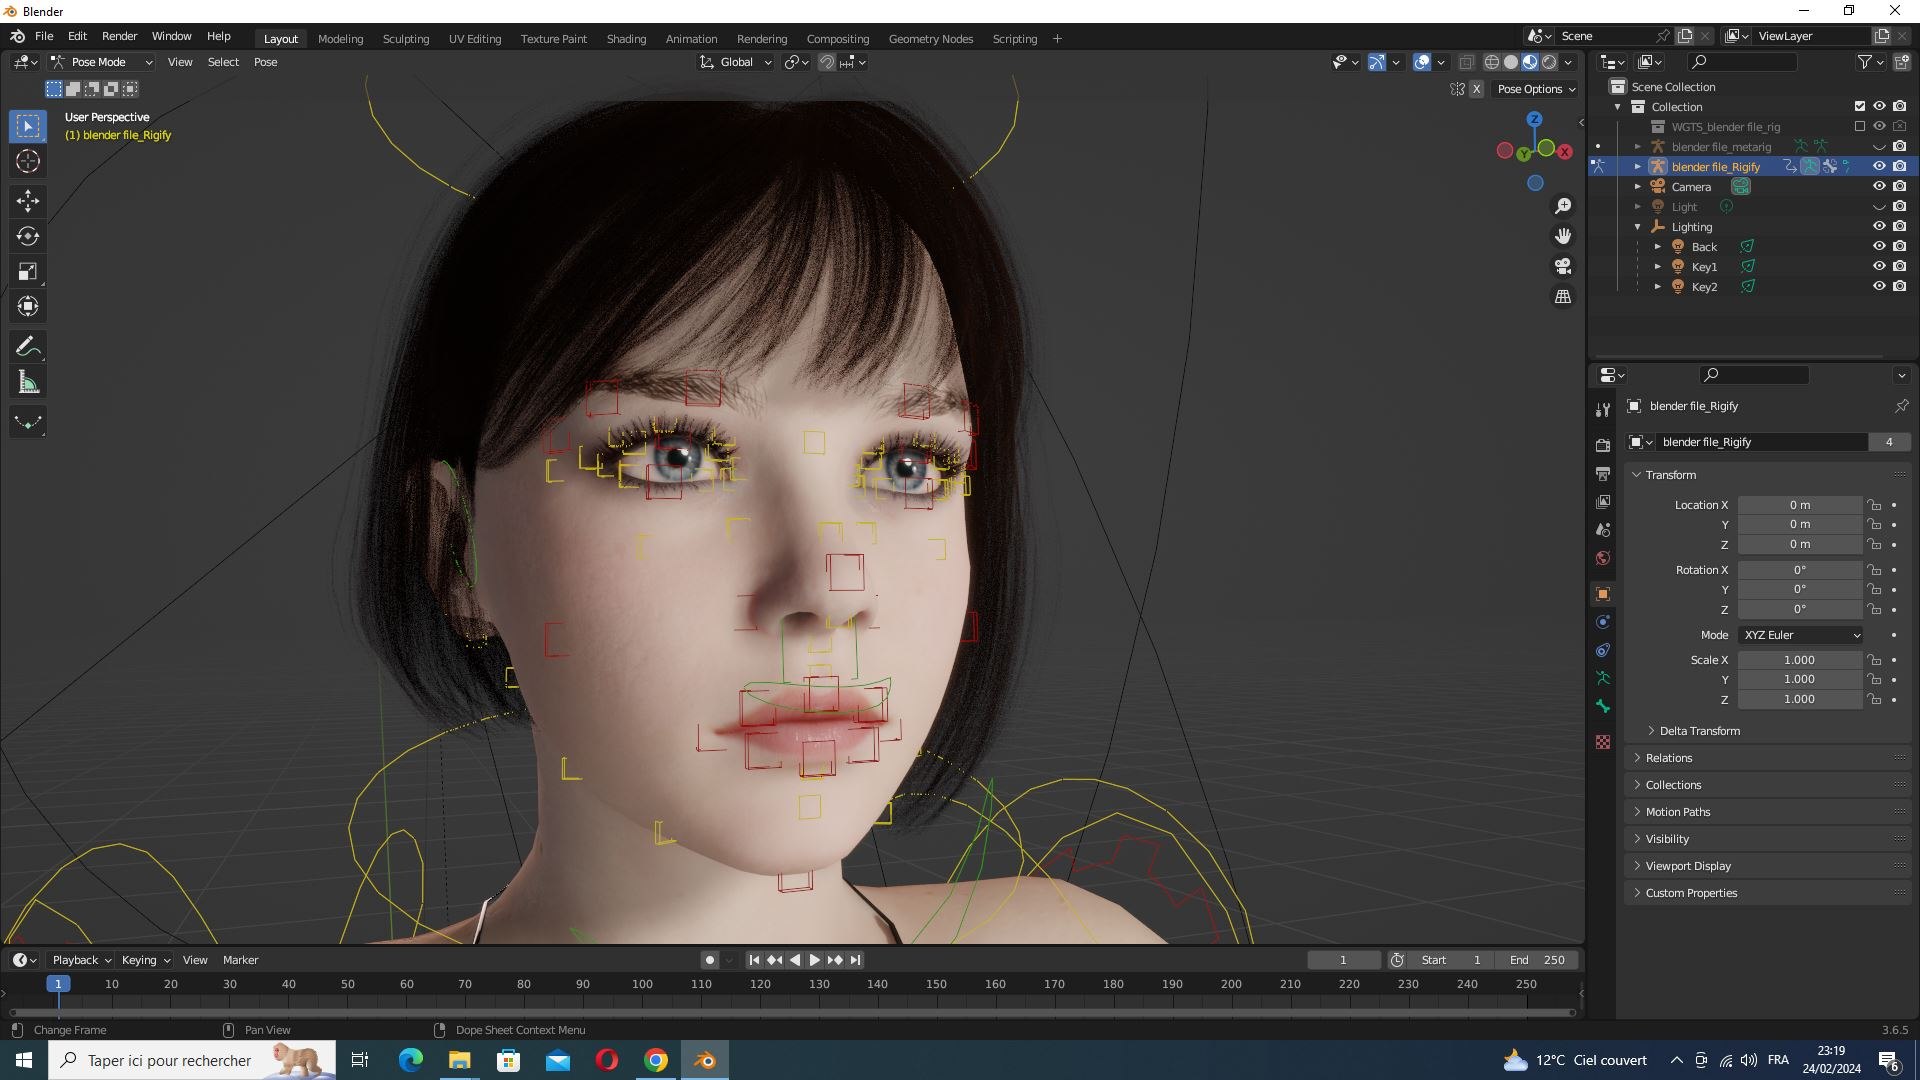The width and height of the screenshot is (1920, 1080).
Task: Select the Scale tool
Action: (28, 271)
